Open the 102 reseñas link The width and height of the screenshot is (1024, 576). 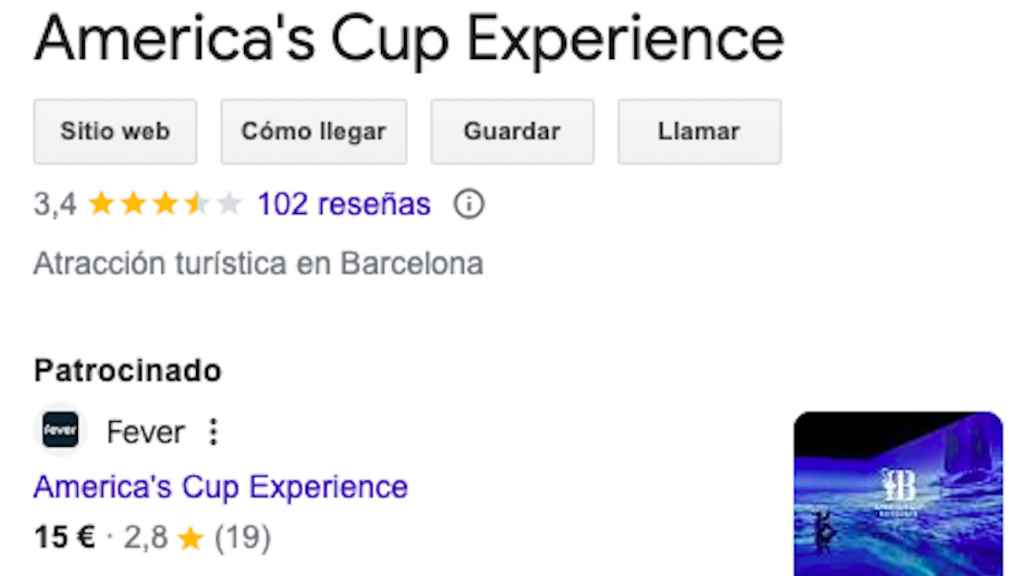(344, 203)
